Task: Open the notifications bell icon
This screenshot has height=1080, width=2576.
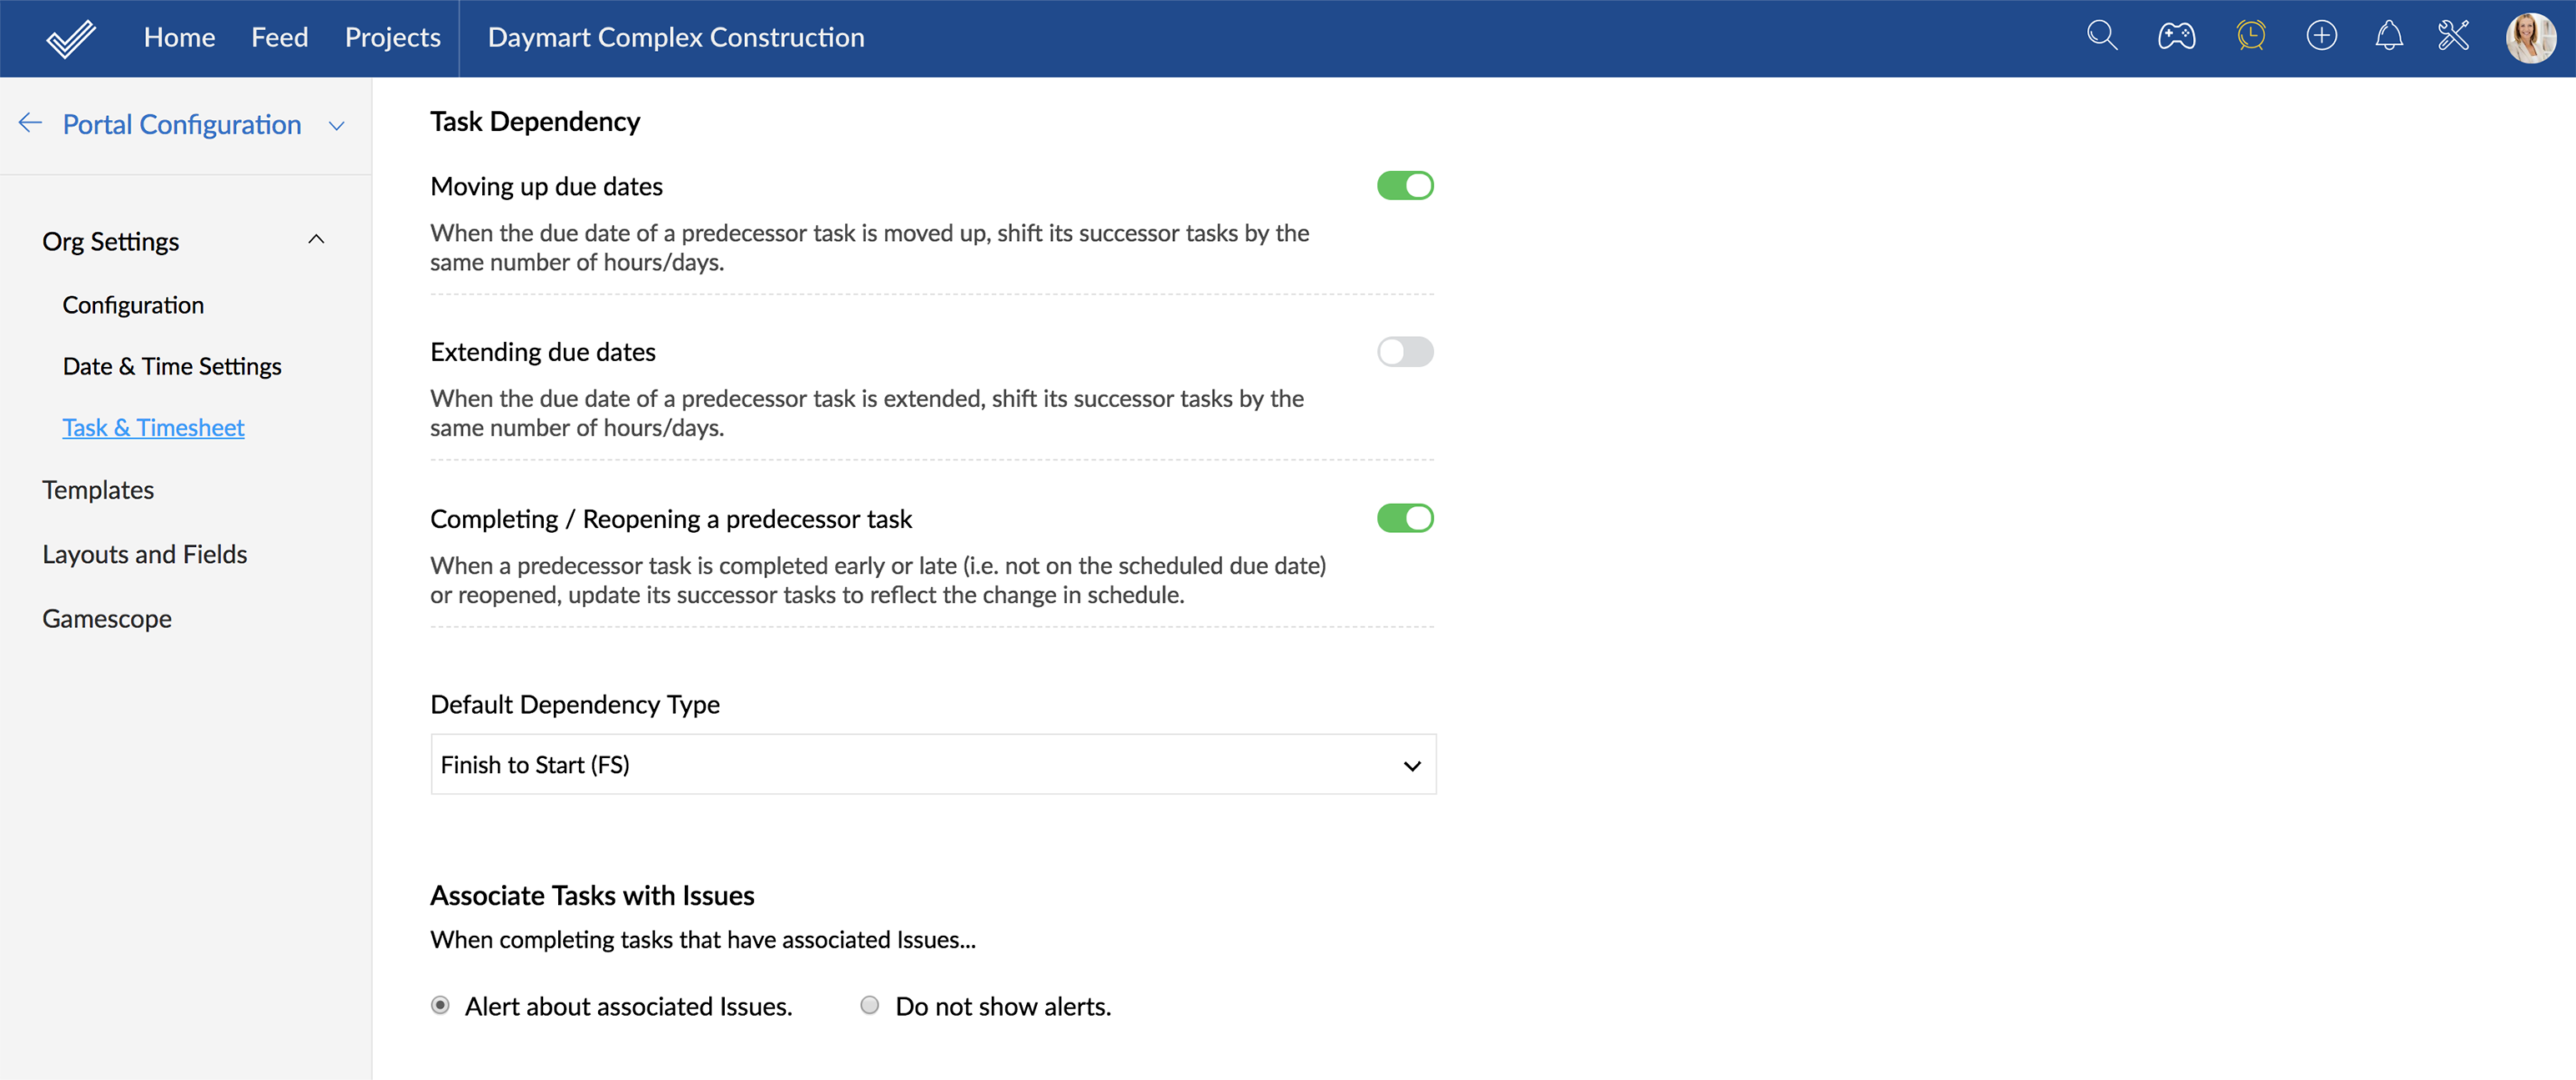Action: click(2388, 37)
